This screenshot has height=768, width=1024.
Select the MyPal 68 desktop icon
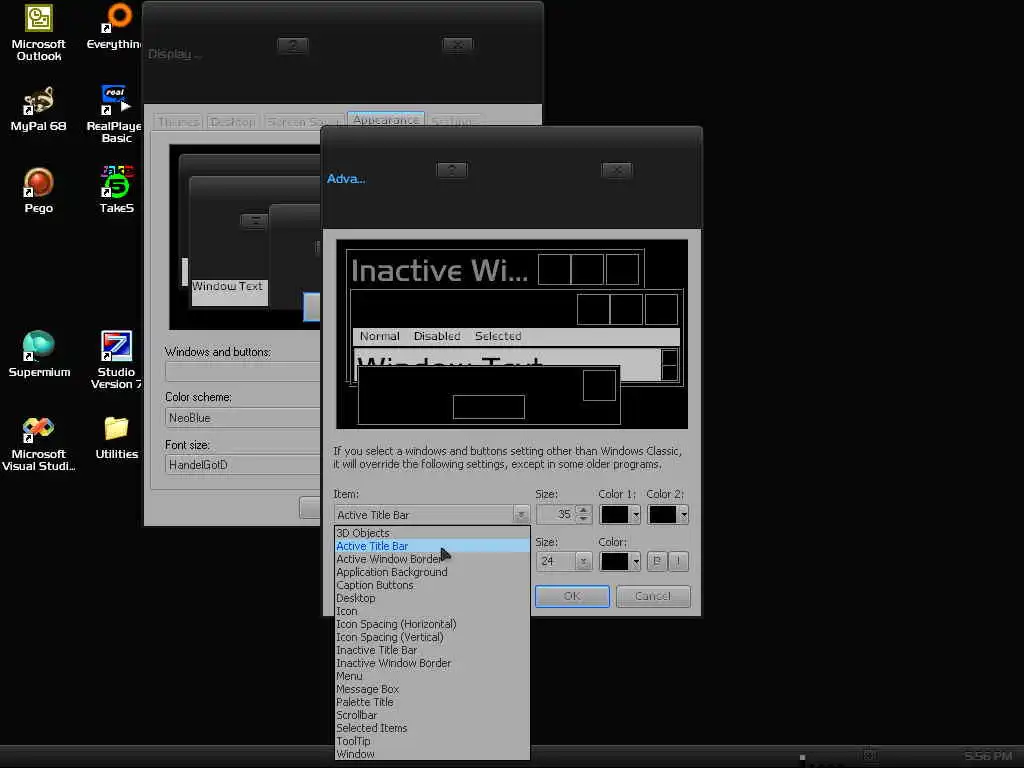[39, 109]
